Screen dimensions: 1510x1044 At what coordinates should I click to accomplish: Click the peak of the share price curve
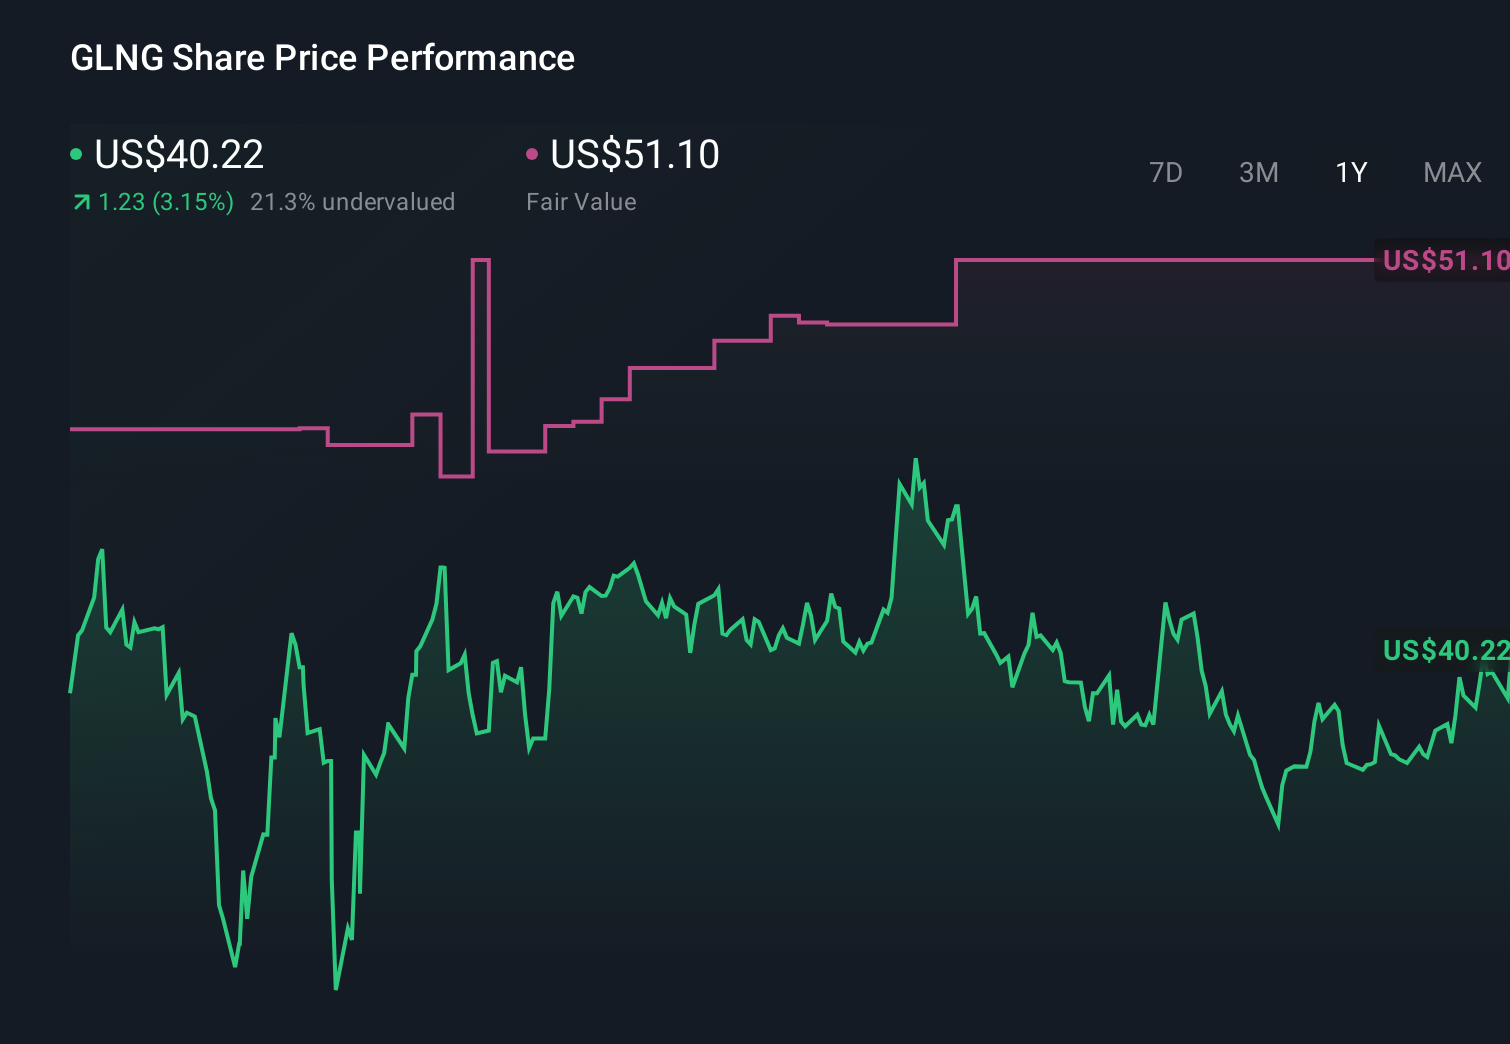click(x=916, y=458)
